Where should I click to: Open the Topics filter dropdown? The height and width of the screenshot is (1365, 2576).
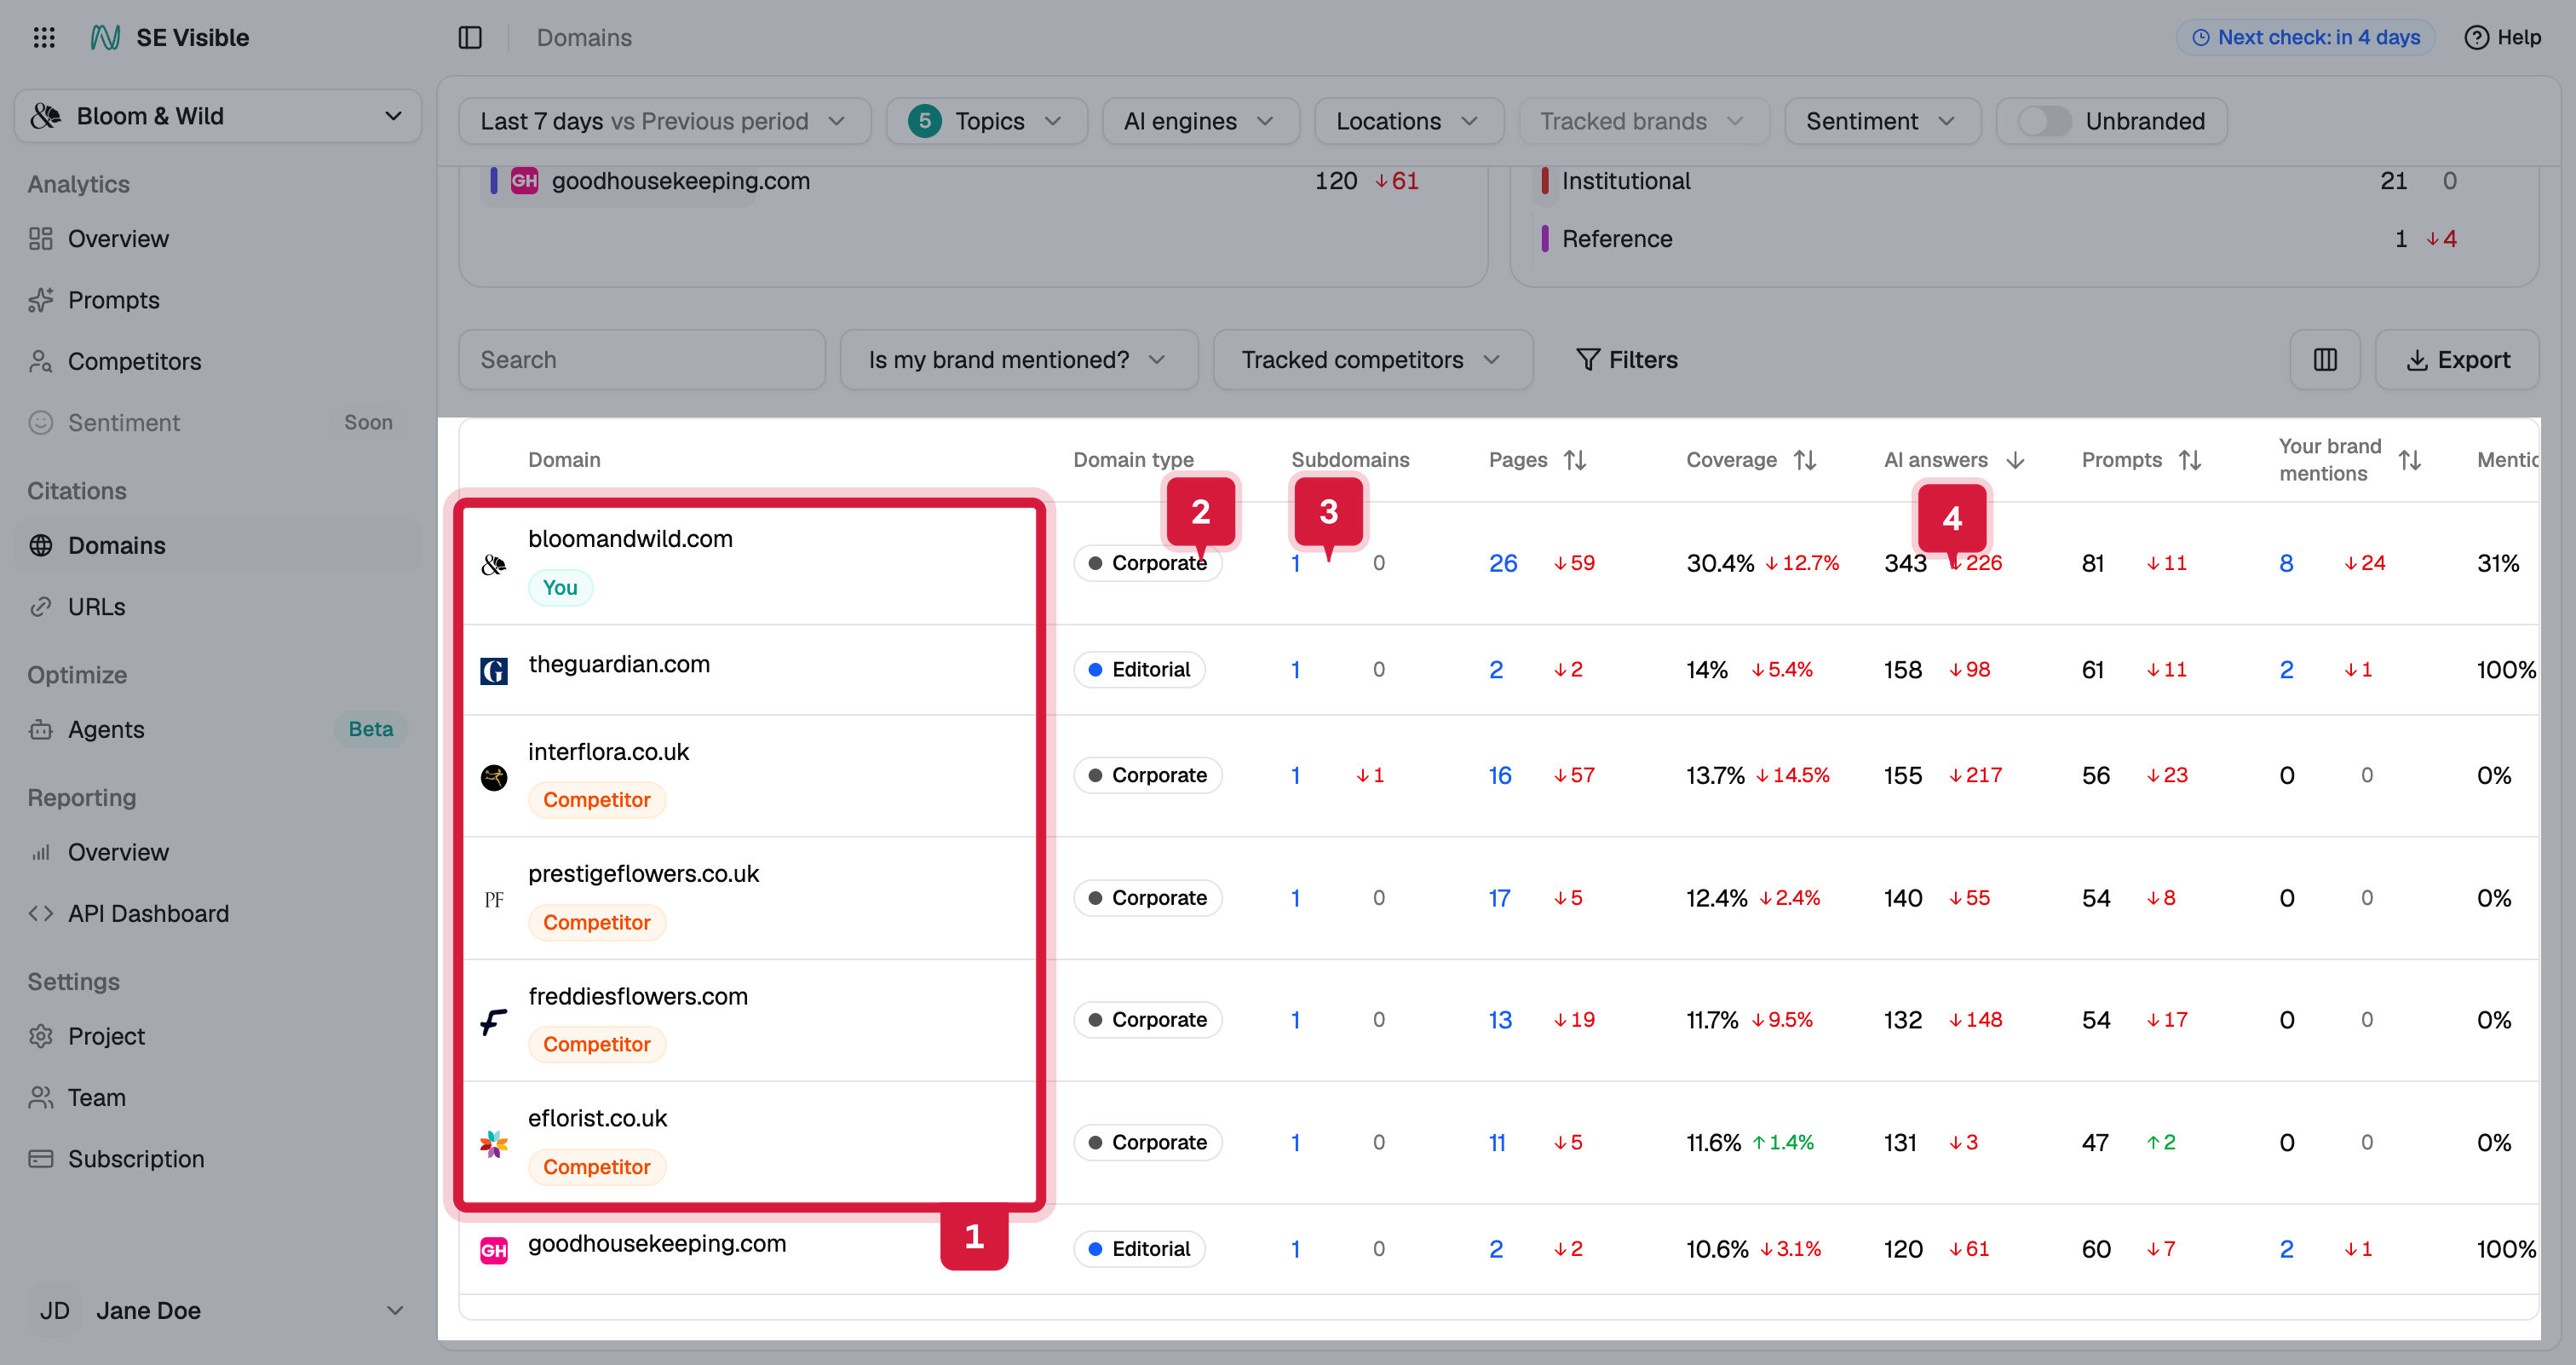pyautogui.click(x=986, y=121)
